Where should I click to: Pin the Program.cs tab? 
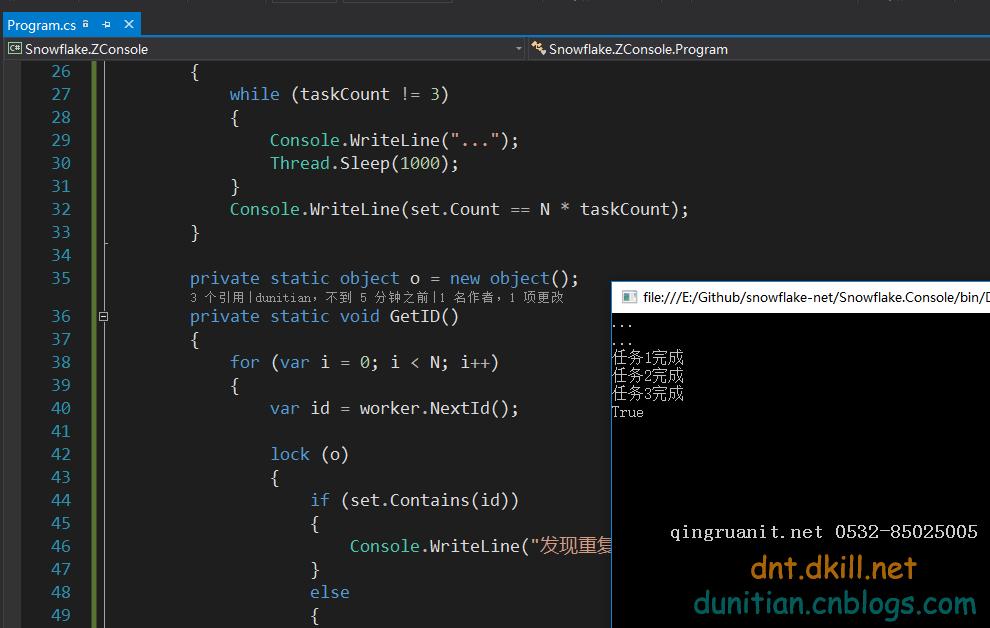click(x=106, y=25)
